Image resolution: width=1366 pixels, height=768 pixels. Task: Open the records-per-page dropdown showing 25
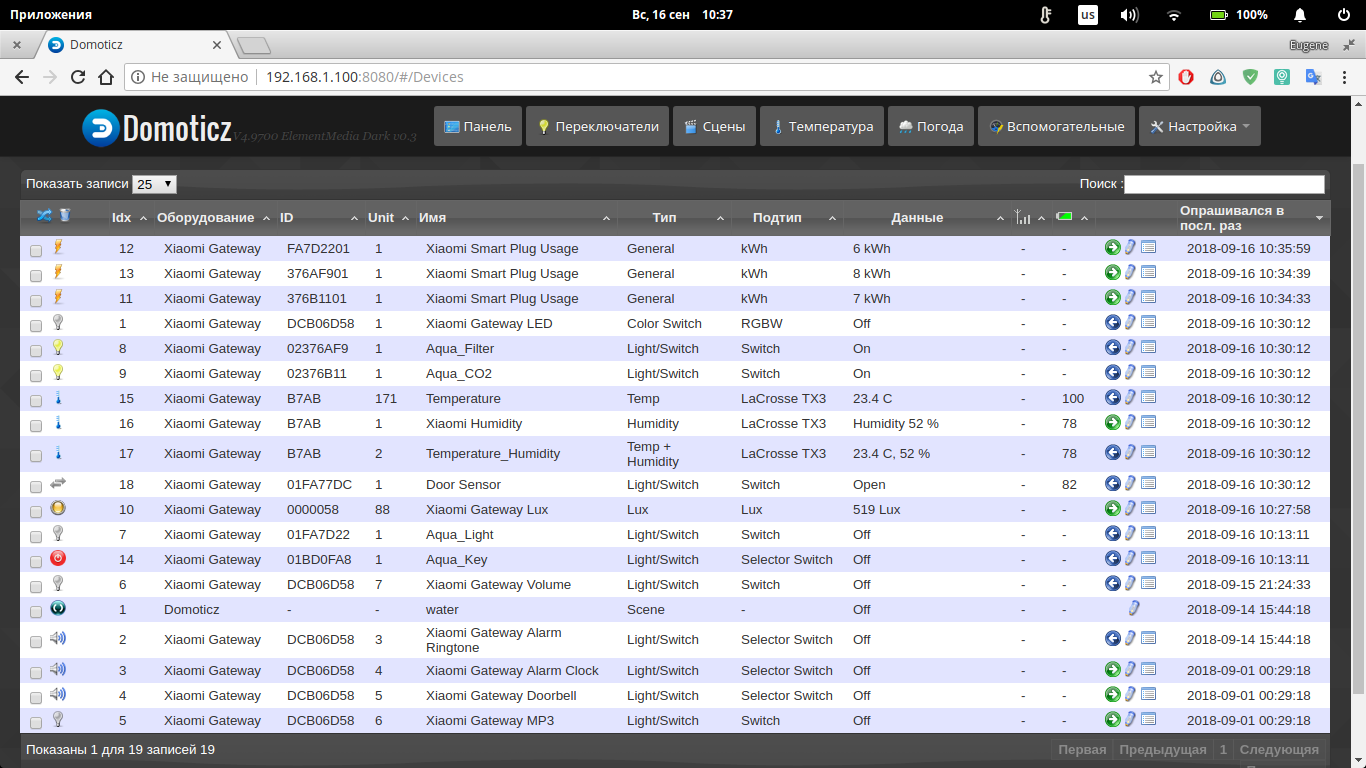pyautogui.click(x=154, y=184)
